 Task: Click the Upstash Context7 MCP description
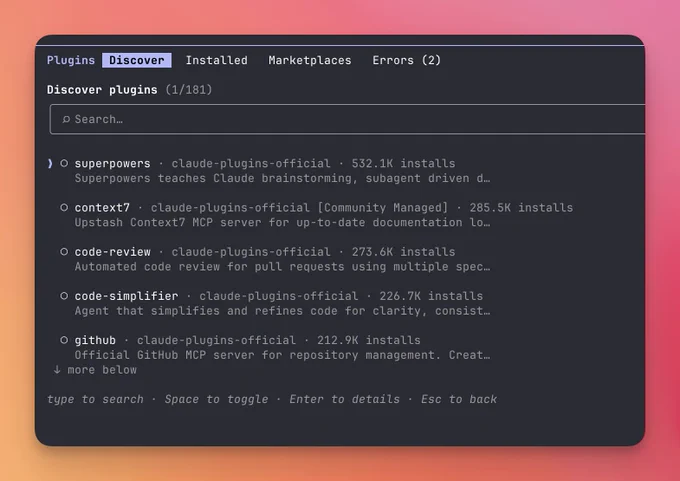tap(282, 223)
